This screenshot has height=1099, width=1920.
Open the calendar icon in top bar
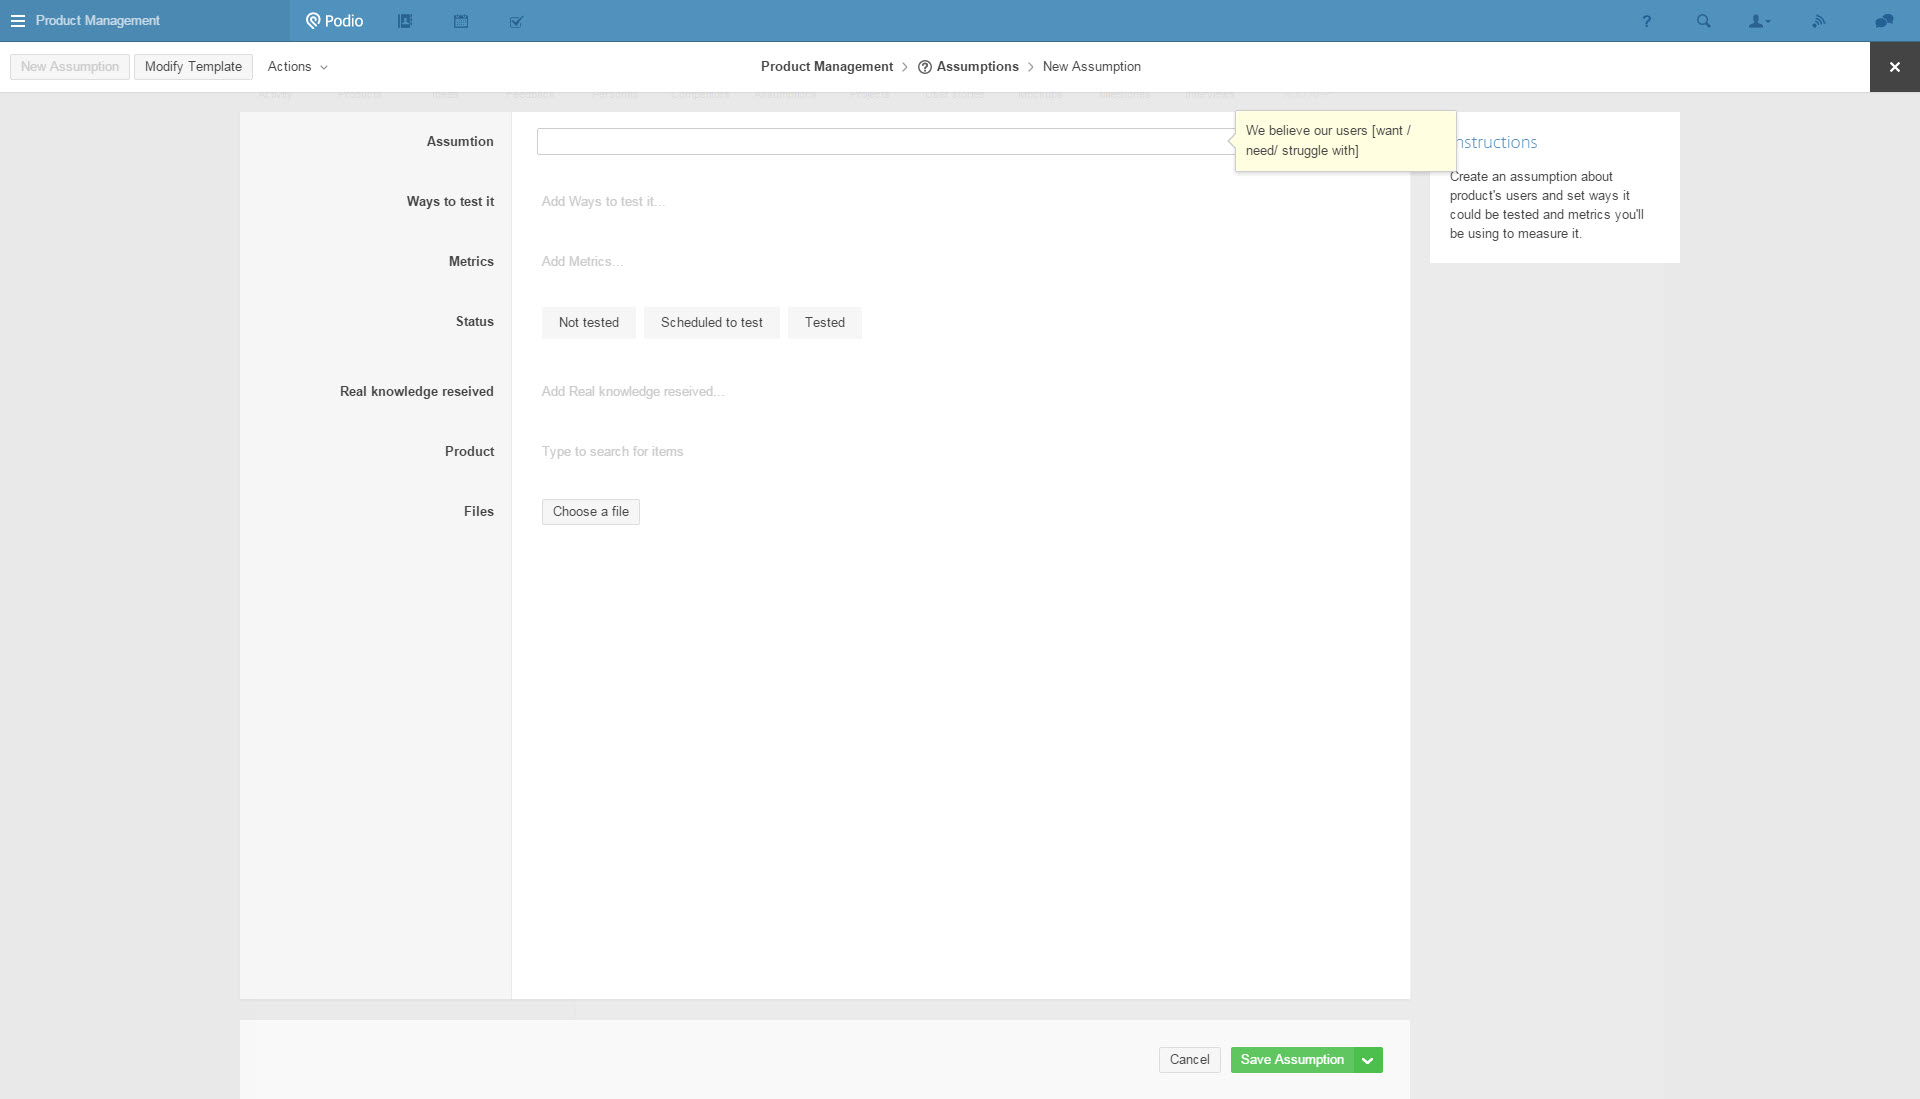(x=461, y=21)
